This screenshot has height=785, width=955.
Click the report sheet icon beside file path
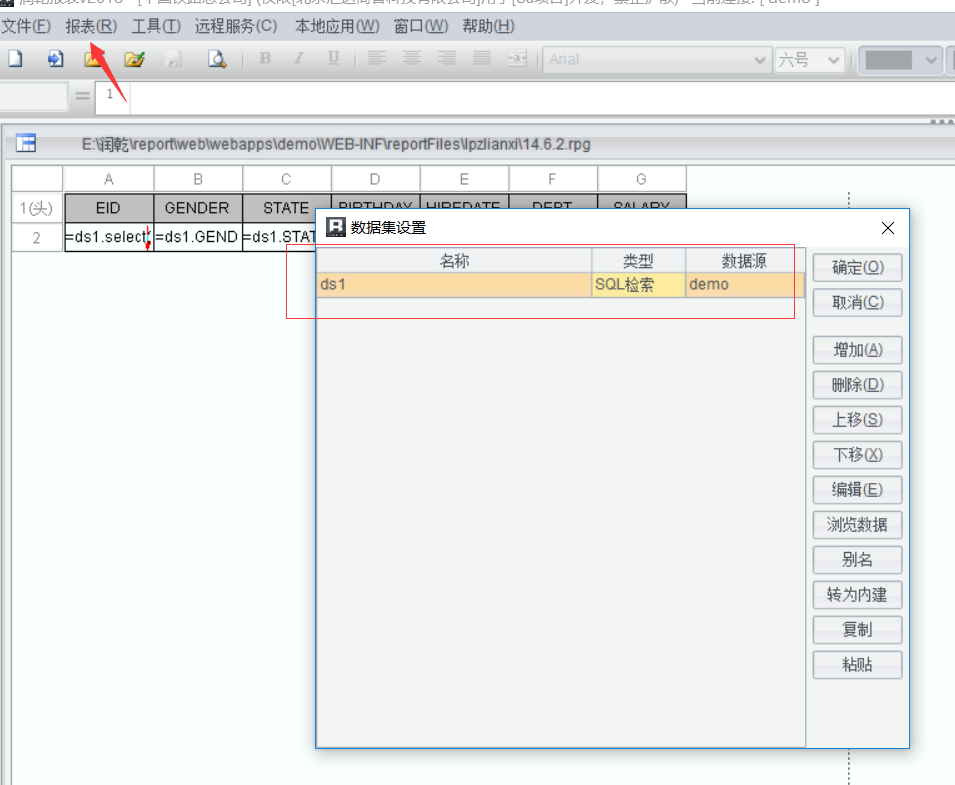pos(26,144)
